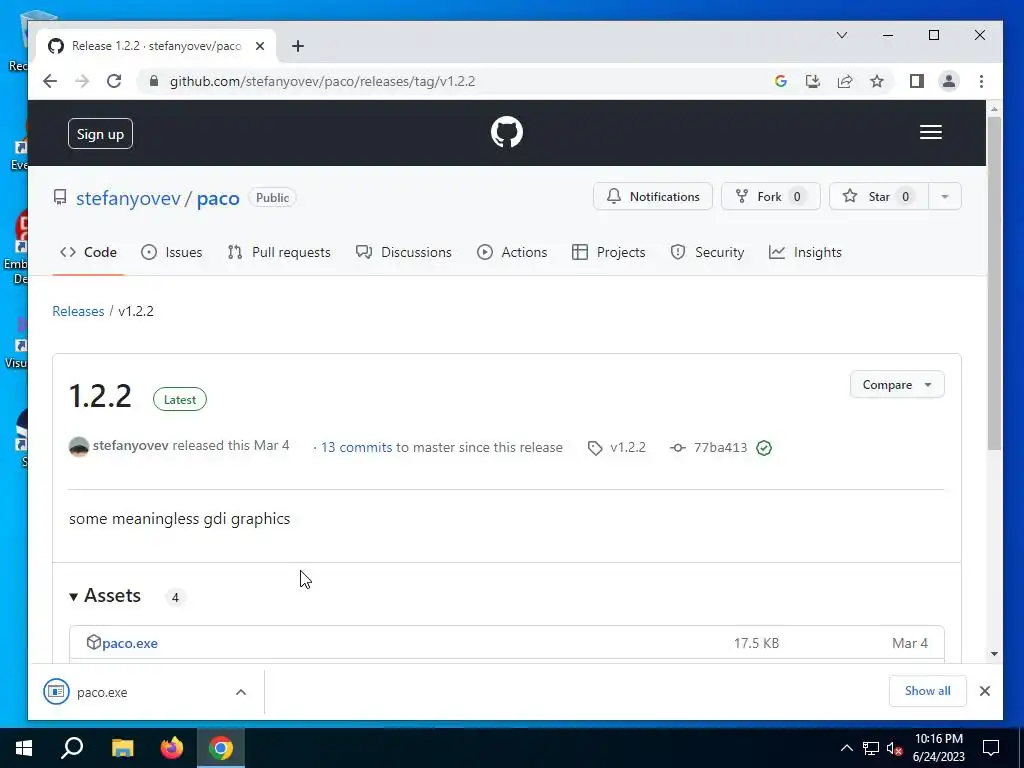Screen dimensions: 1024x768
Task: Open a new browser tab
Action: coord(298,46)
